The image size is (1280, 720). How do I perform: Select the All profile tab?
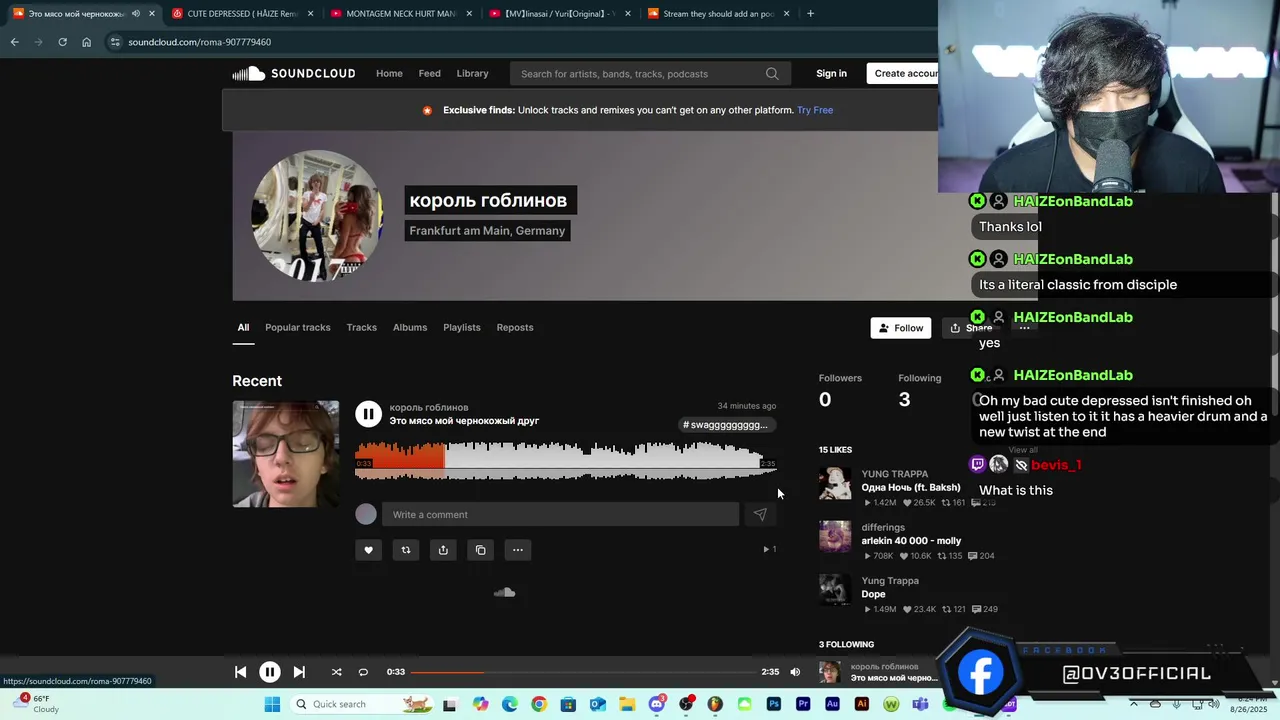(243, 327)
